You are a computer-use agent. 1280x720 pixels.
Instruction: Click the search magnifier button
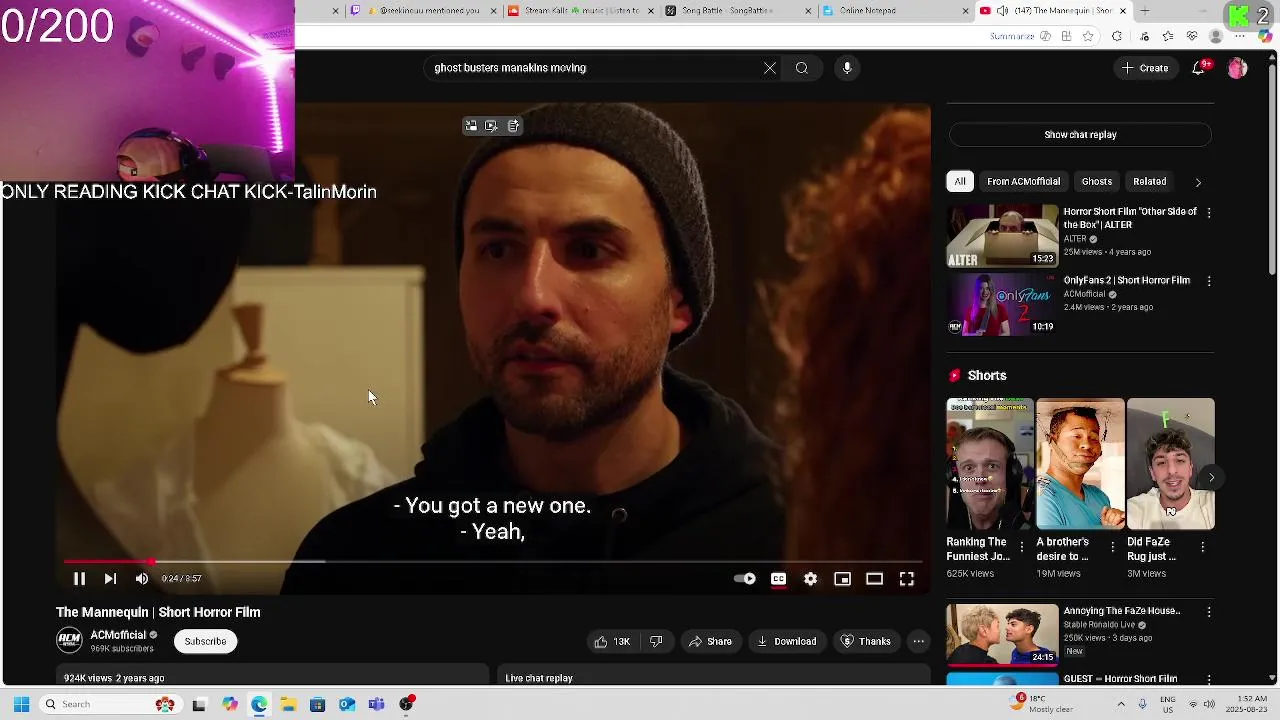802,68
